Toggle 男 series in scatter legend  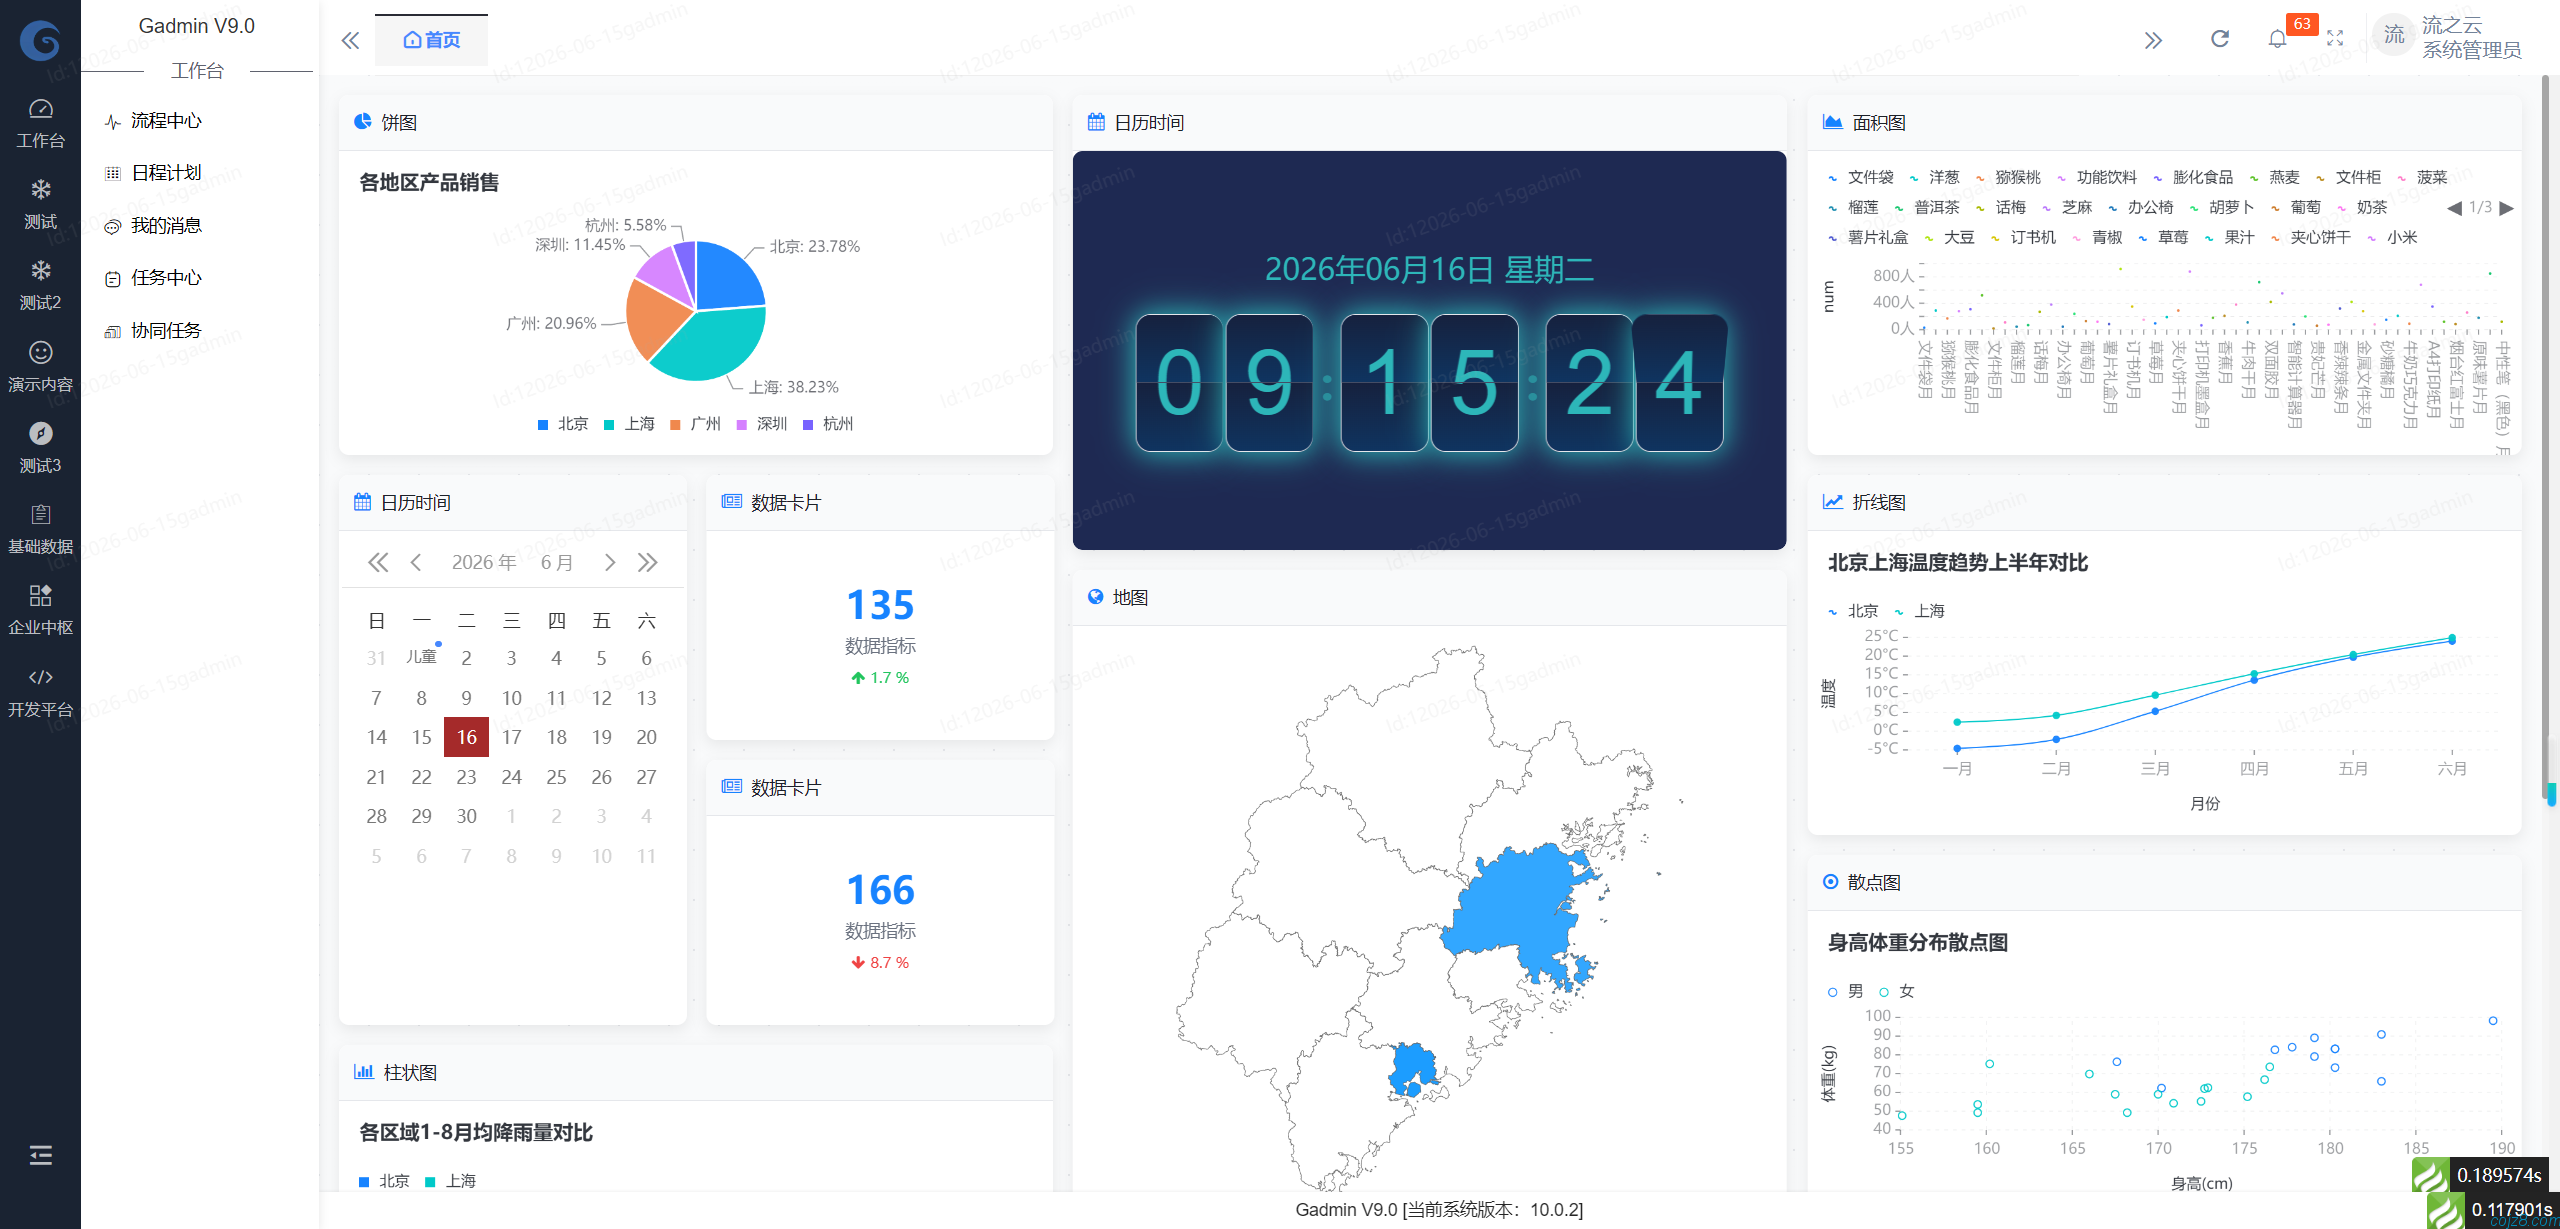(x=1845, y=991)
